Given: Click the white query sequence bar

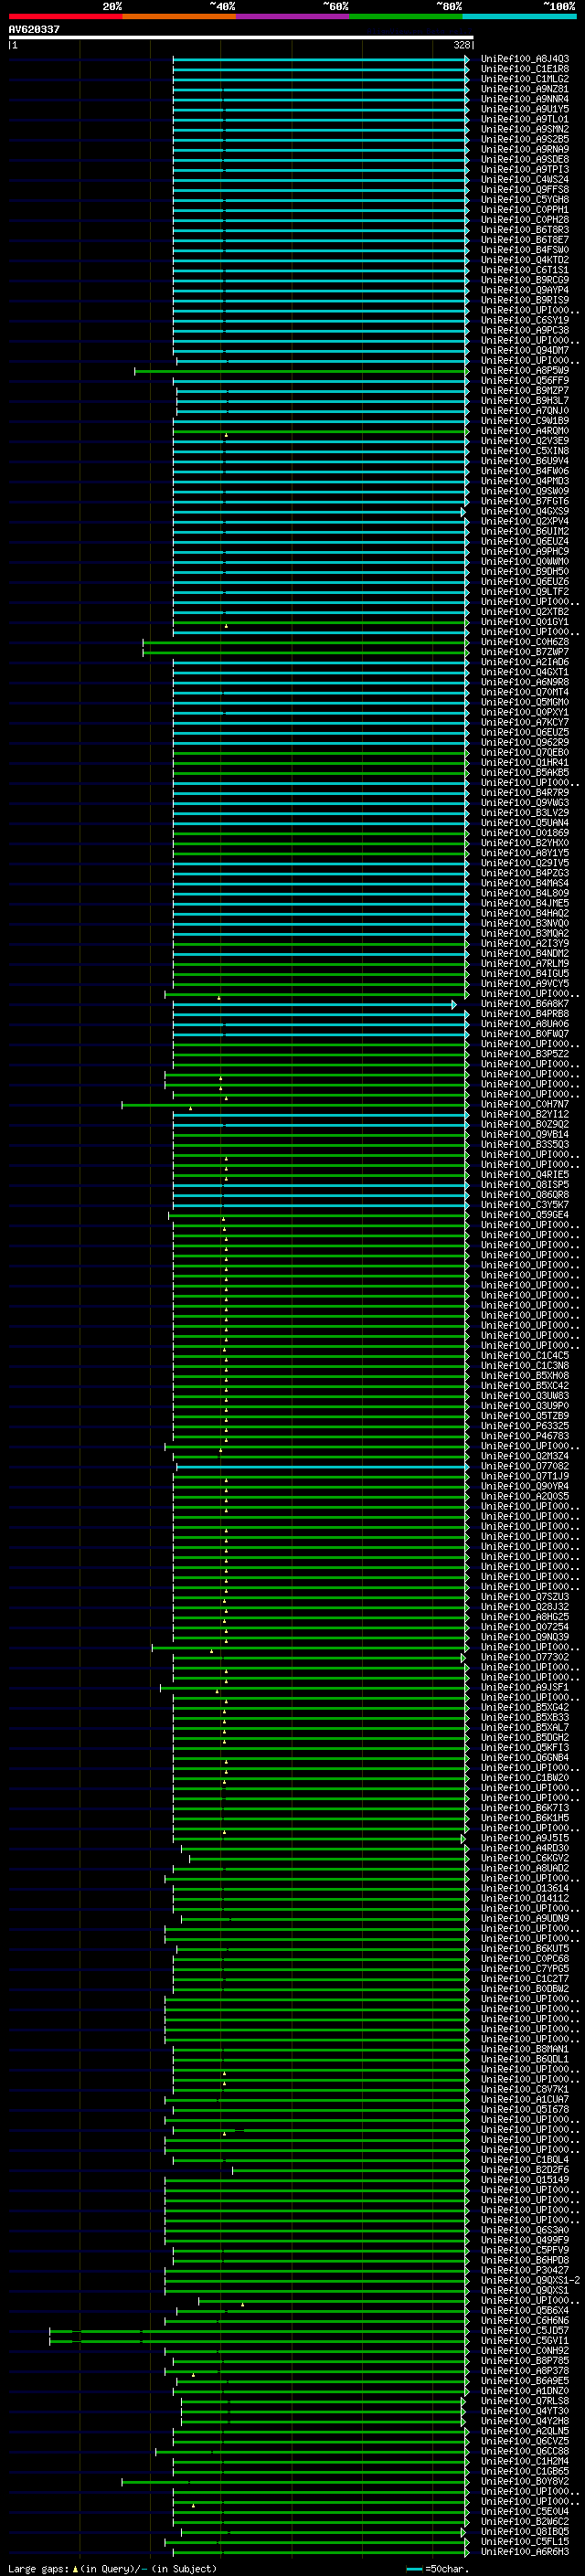Looking at the screenshot, I should click(x=241, y=38).
